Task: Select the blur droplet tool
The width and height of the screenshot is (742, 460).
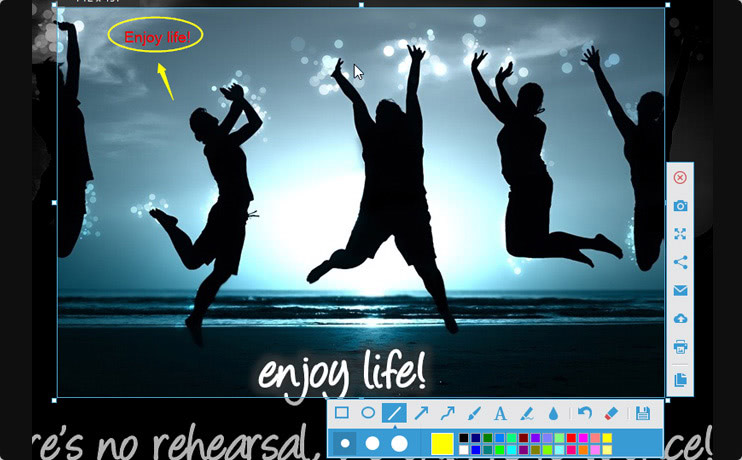Action: [x=553, y=414]
